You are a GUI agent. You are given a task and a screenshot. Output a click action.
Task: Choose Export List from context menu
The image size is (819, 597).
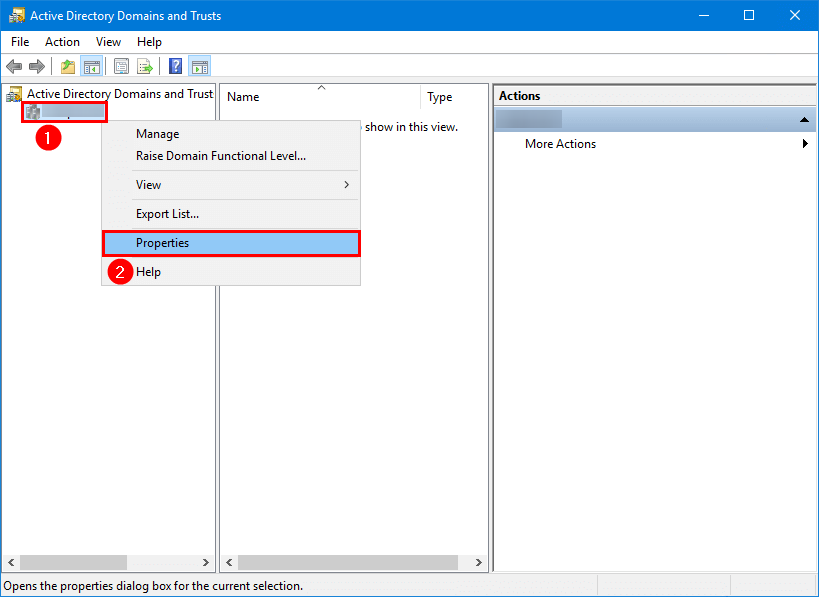pyautogui.click(x=231, y=214)
